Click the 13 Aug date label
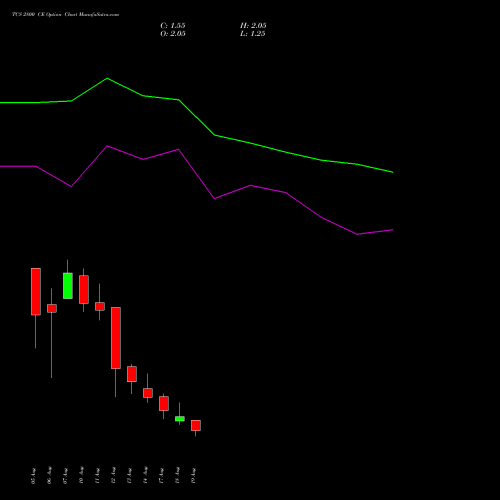Image resolution: width=500 pixels, height=500 pixels. 129,476
